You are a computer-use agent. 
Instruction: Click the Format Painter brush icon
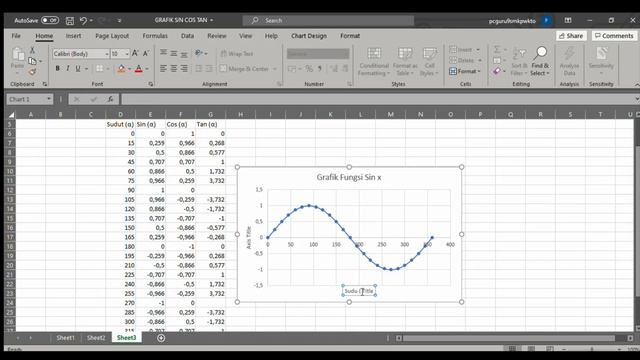click(32, 72)
